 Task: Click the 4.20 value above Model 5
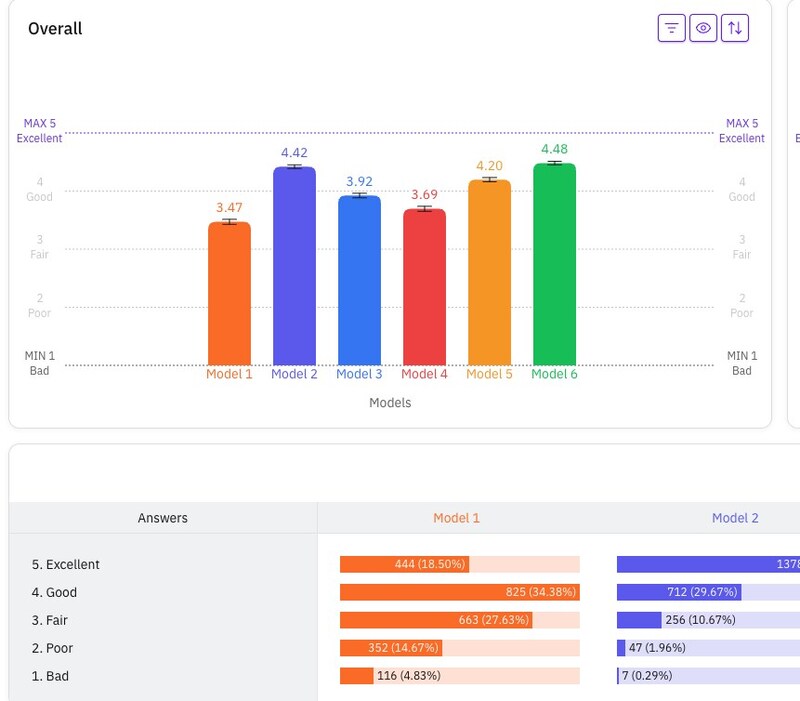(x=489, y=166)
